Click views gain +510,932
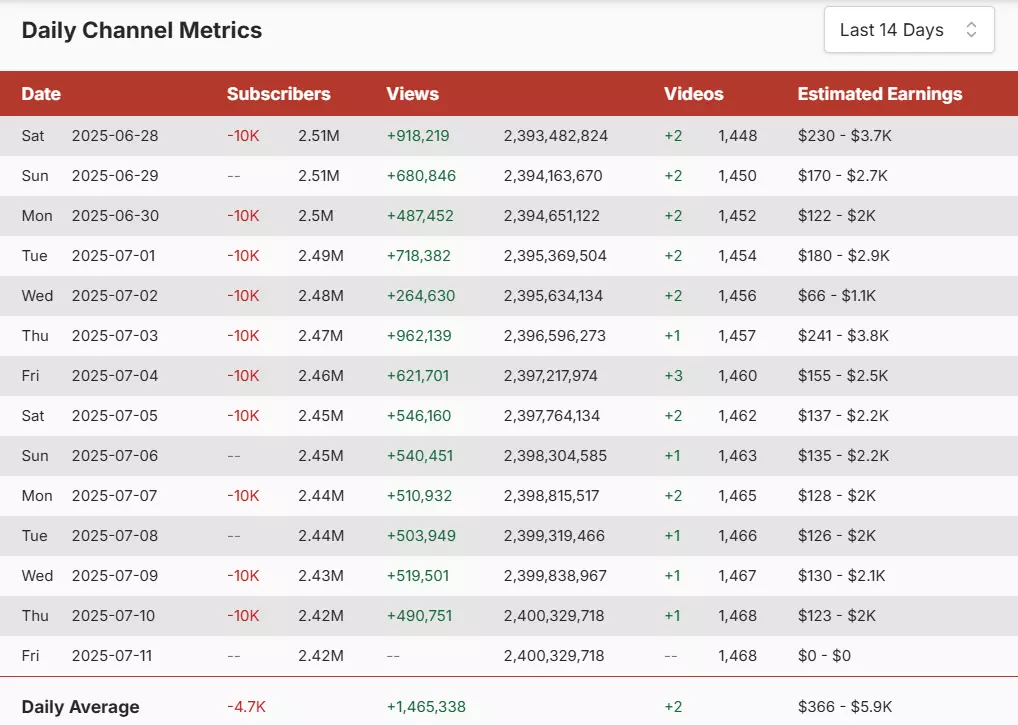The width and height of the screenshot is (1018, 725). (419, 496)
